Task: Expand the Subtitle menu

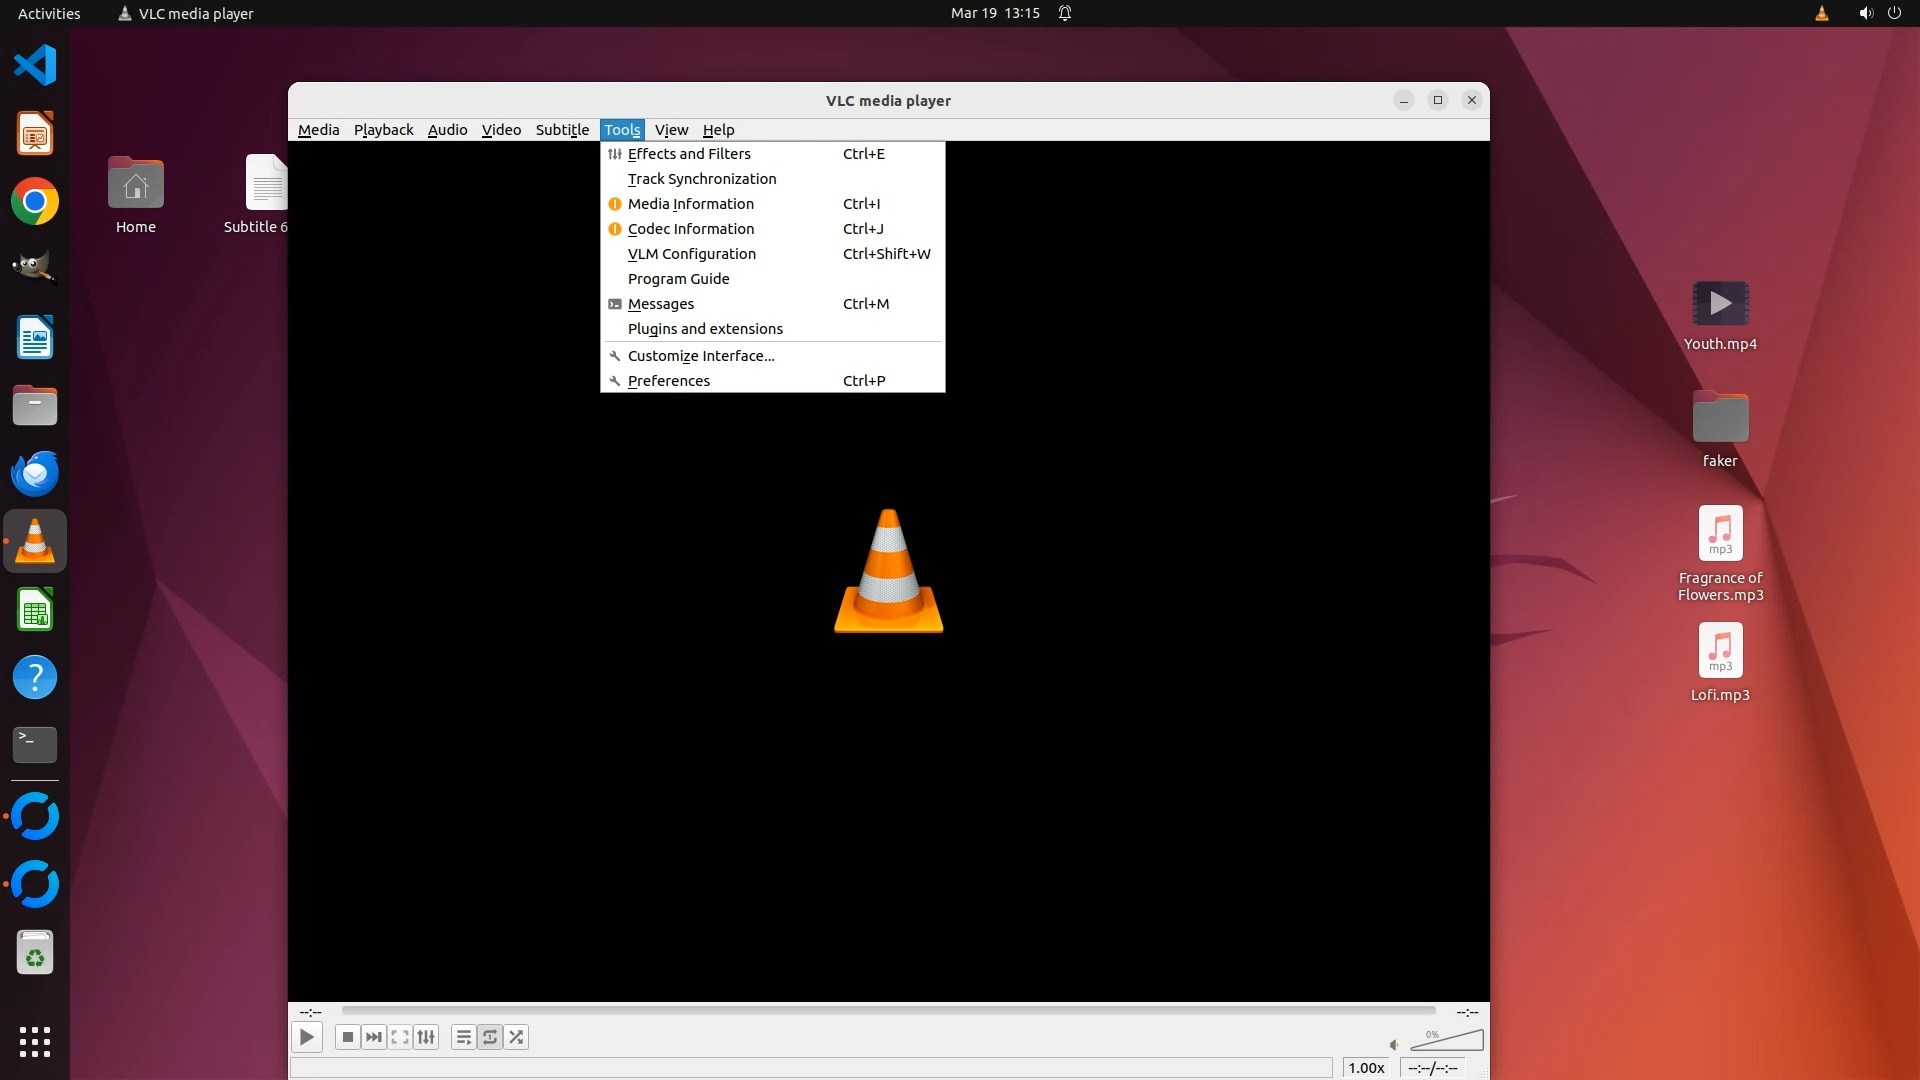Action: [x=562, y=130]
